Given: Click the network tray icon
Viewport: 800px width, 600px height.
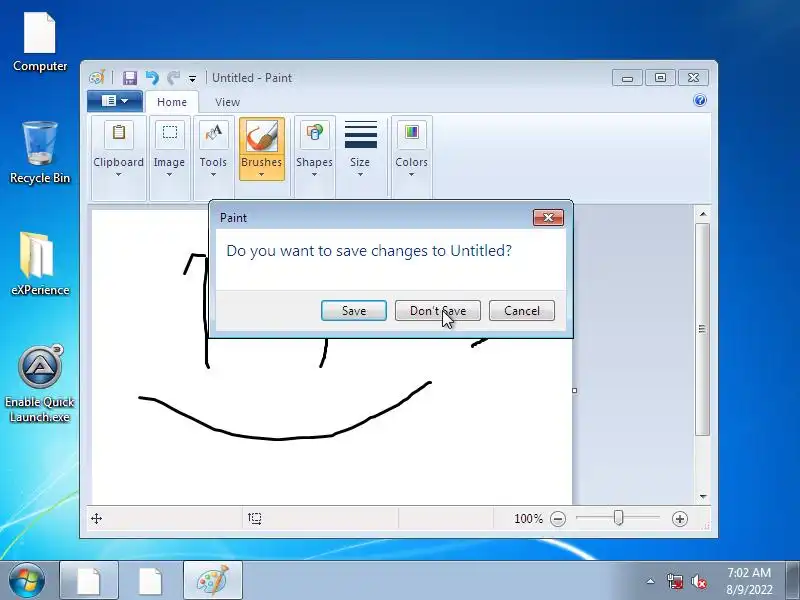Looking at the screenshot, I should 675,581.
